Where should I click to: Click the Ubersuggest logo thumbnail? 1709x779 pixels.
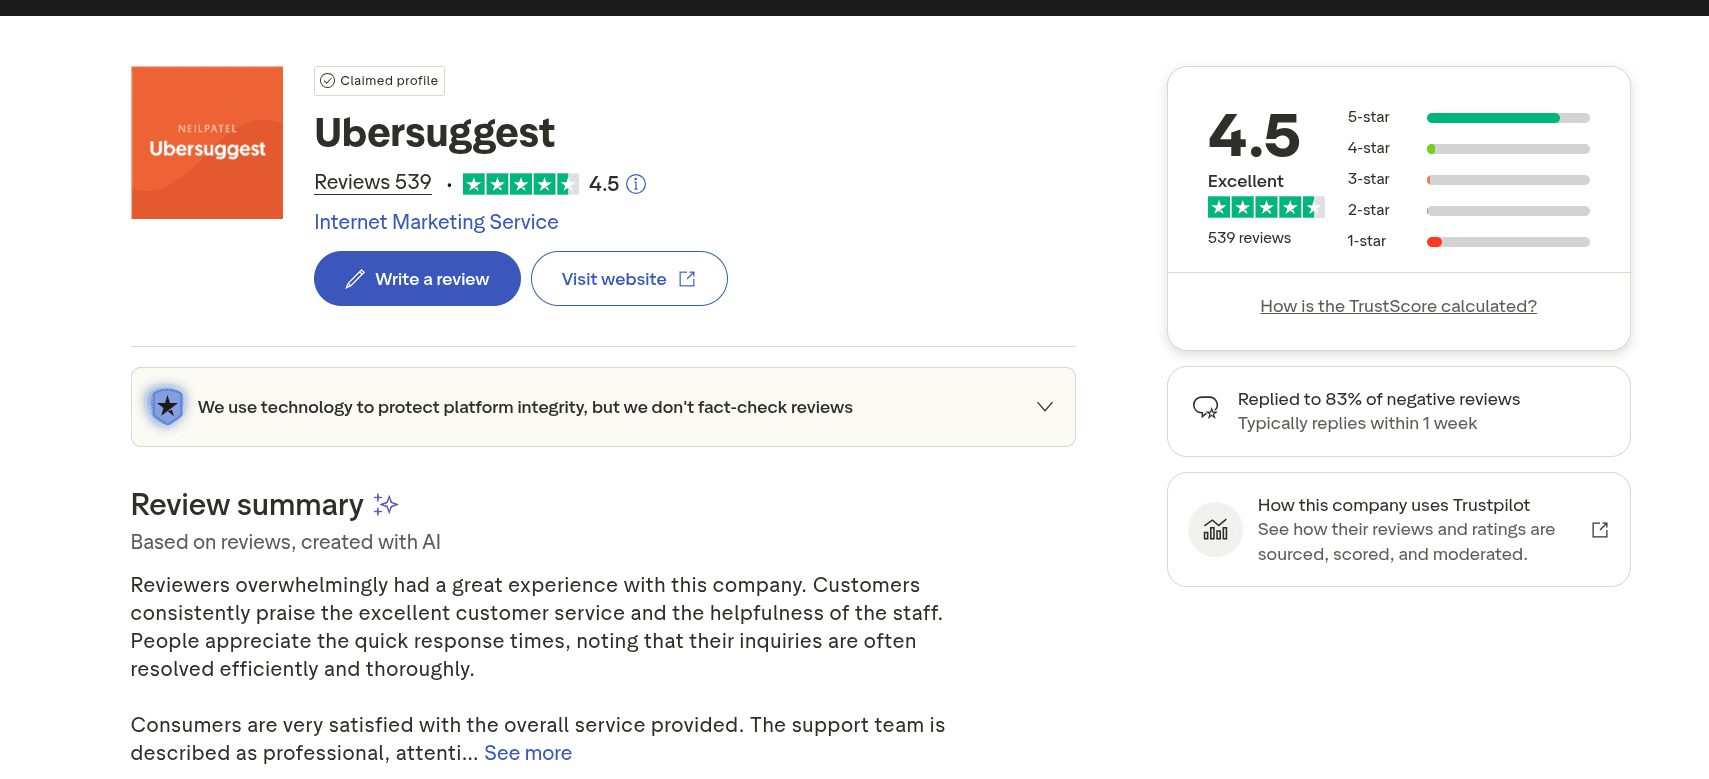(x=207, y=143)
